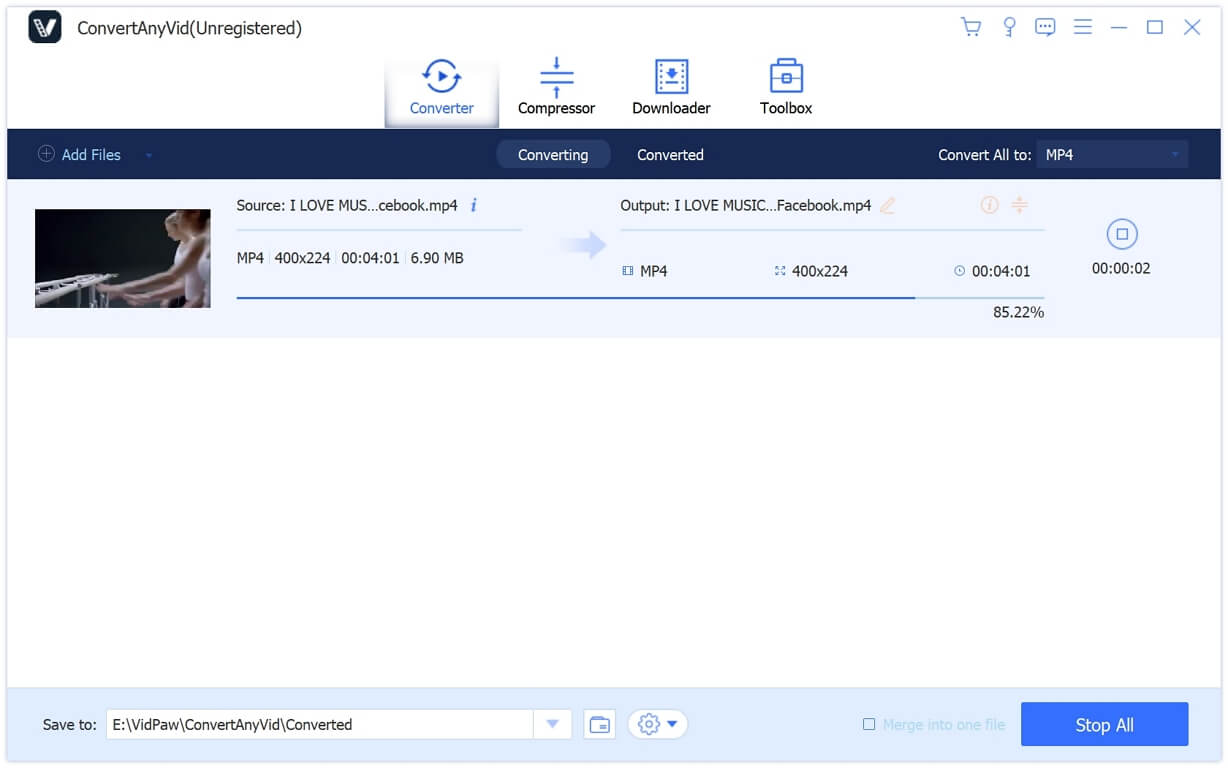Close the ConvertAnyVid window

point(1192,27)
